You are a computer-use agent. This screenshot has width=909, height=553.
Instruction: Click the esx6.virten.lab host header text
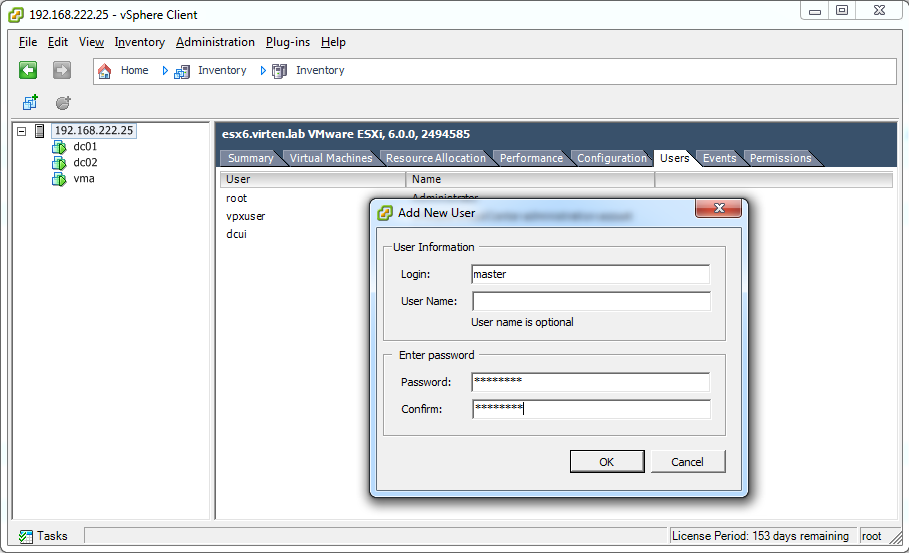(346, 134)
